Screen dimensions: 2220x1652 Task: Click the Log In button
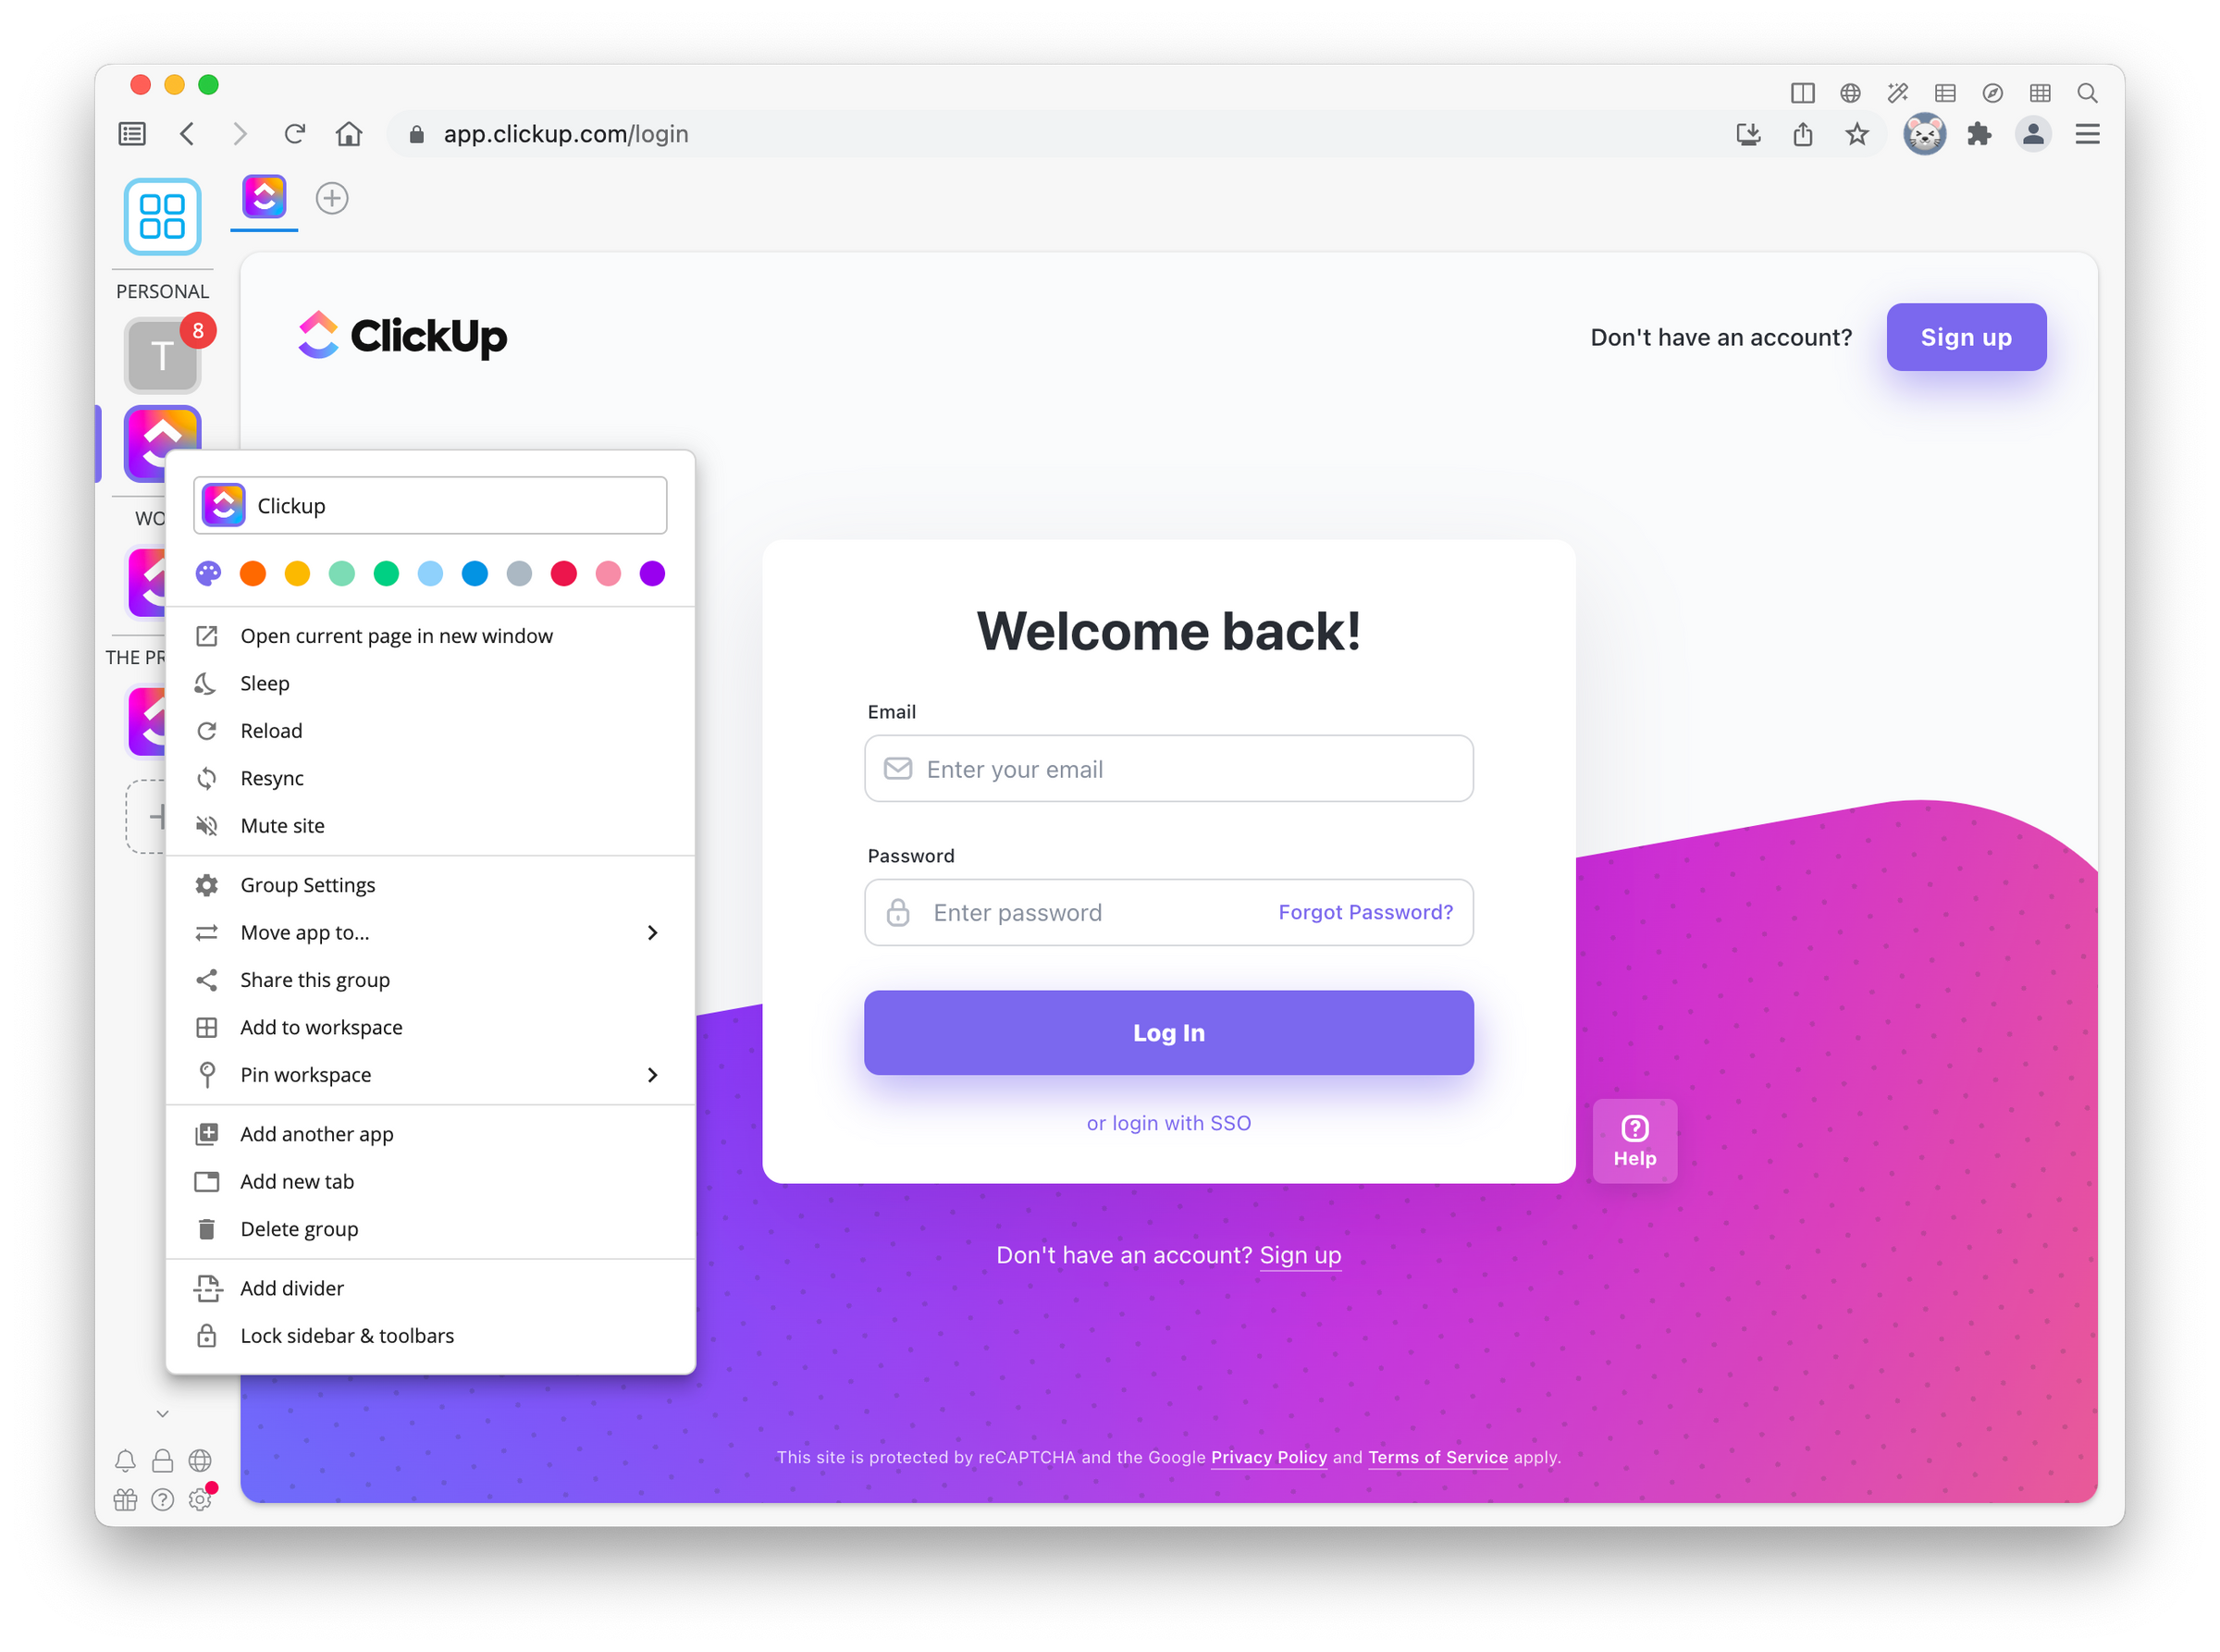[x=1168, y=1030]
